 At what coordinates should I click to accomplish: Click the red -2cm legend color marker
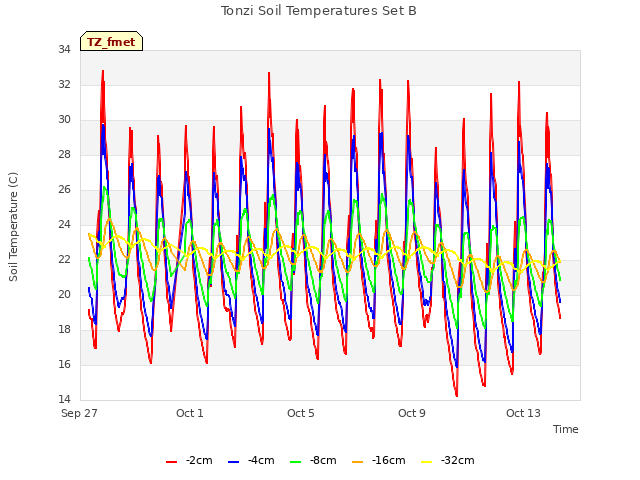(x=171, y=462)
